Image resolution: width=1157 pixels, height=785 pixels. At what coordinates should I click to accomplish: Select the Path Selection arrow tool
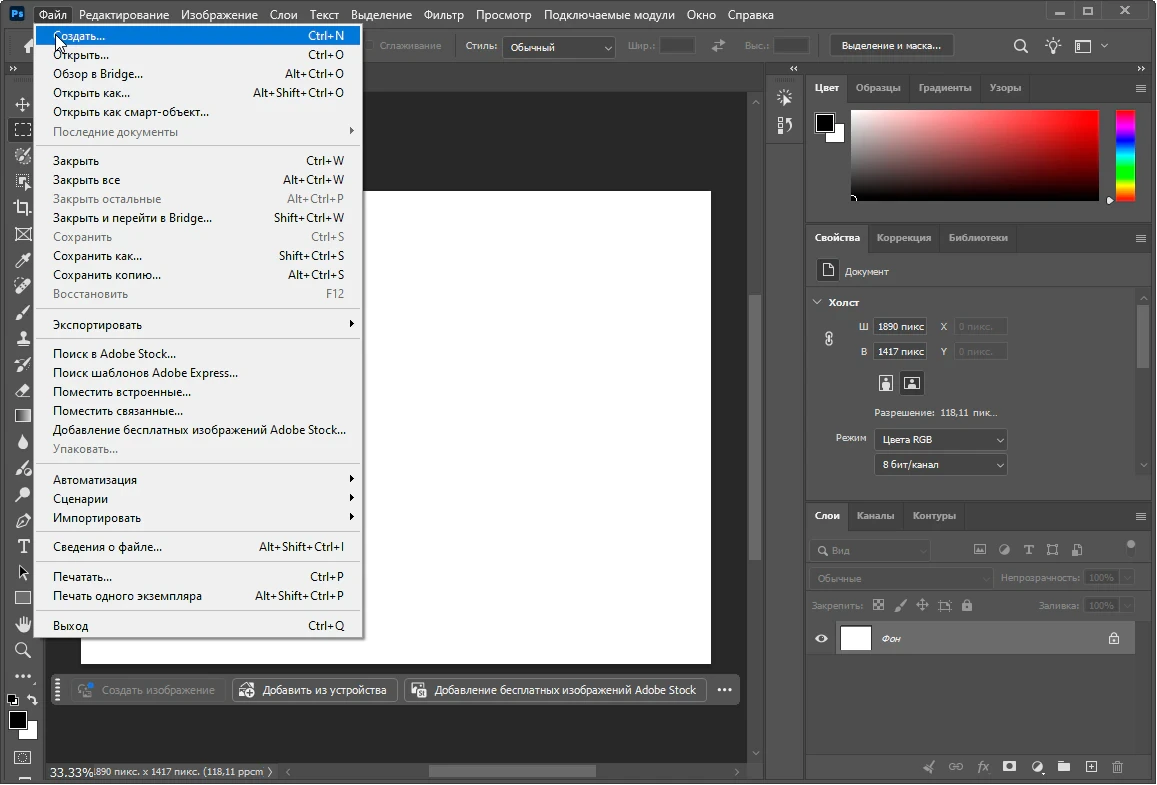coord(23,572)
